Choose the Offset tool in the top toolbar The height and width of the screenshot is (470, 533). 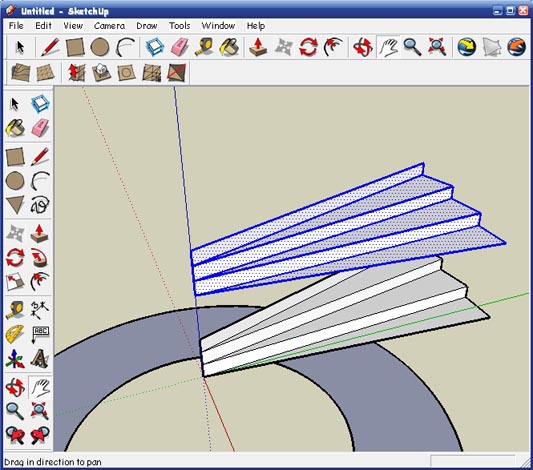pyautogui.click(x=333, y=47)
